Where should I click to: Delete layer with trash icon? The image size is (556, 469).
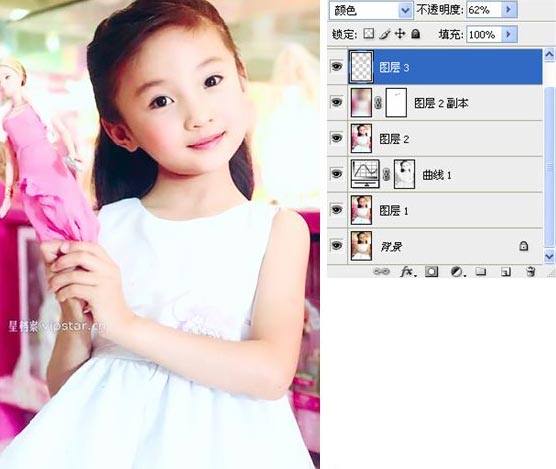pos(530,272)
